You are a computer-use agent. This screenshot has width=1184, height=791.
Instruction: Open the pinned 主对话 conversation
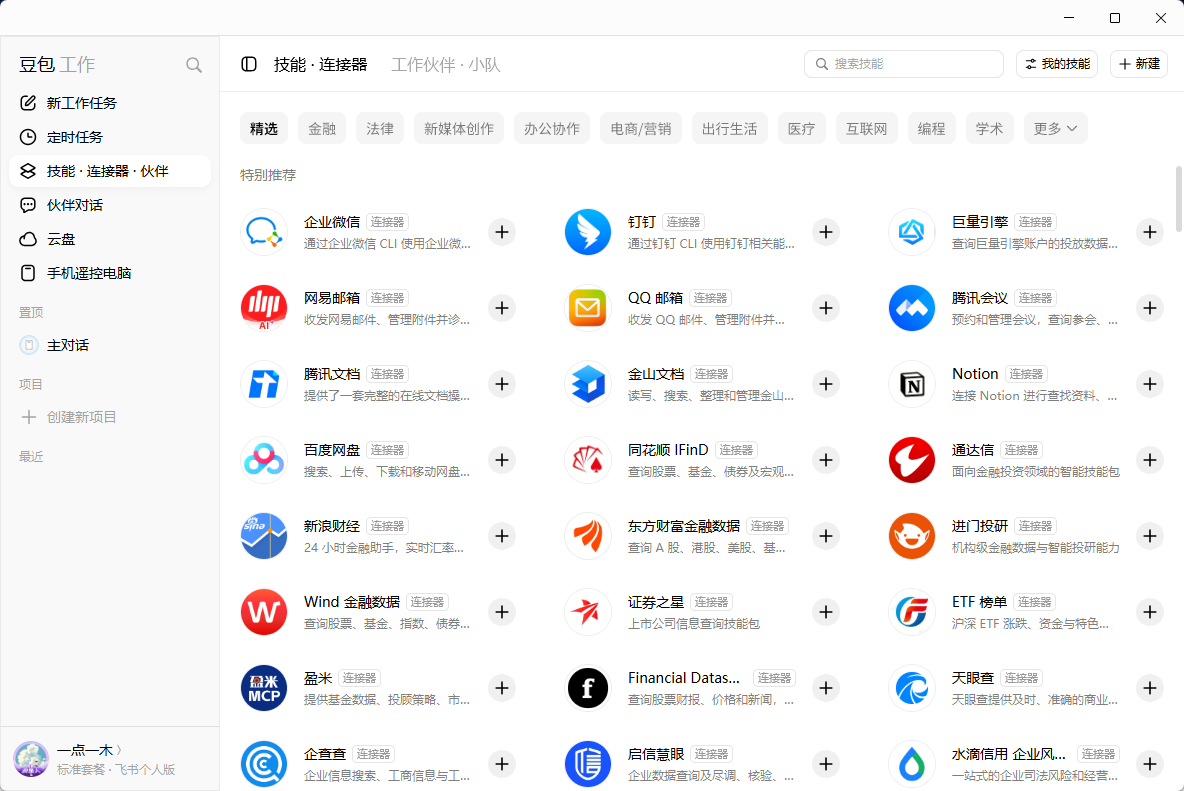[109, 345]
